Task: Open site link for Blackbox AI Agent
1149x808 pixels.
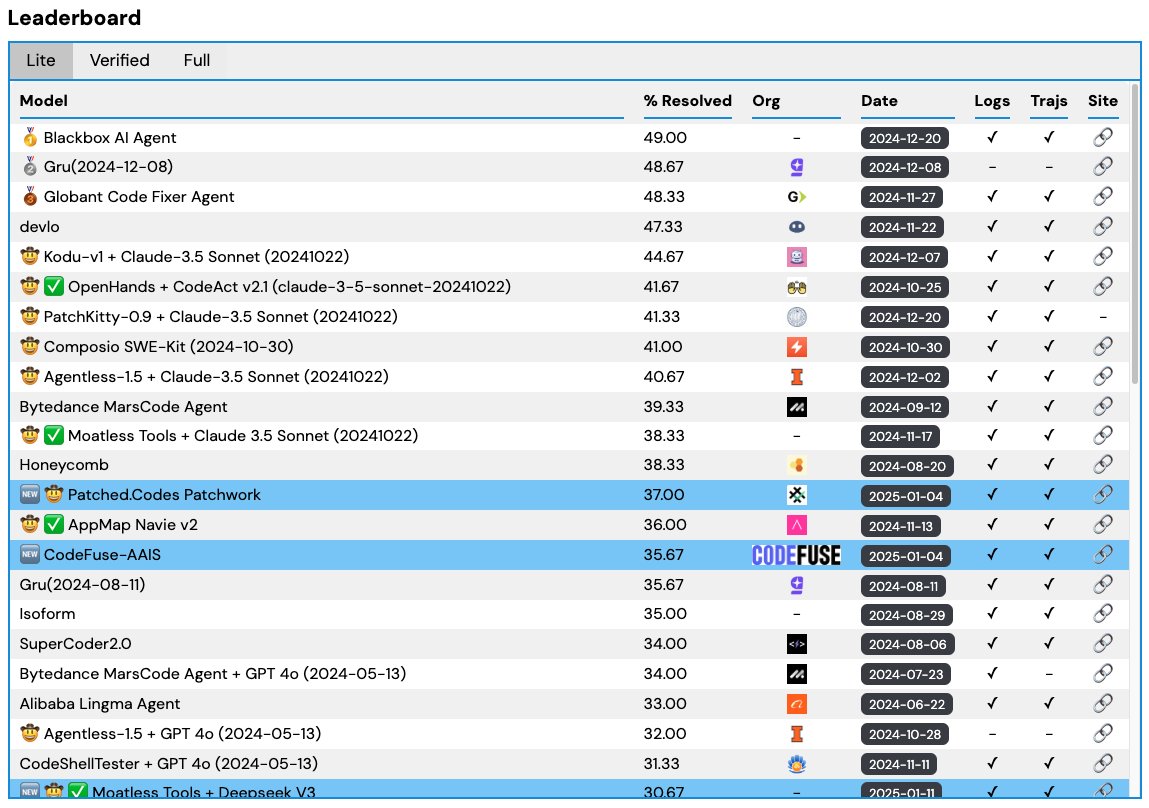Action: [1103, 137]
